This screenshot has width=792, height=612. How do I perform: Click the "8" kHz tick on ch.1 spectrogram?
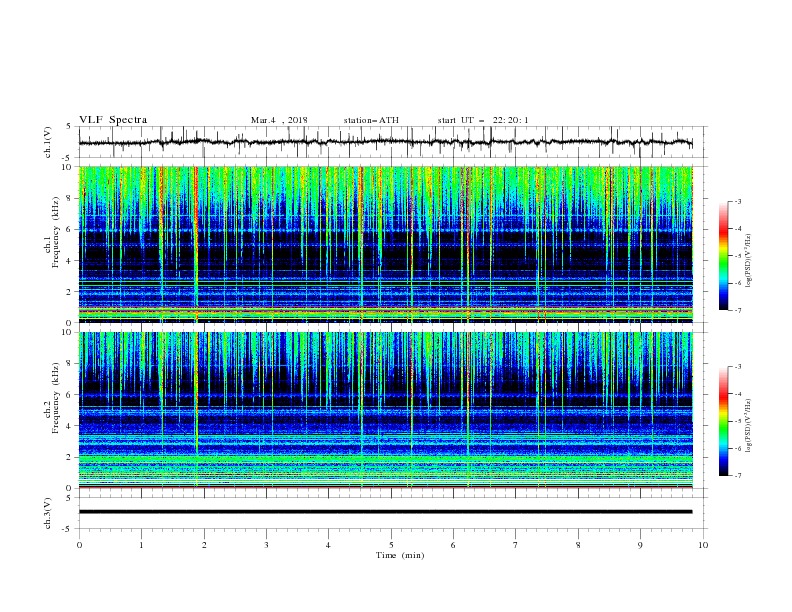[x=69, y=198]
